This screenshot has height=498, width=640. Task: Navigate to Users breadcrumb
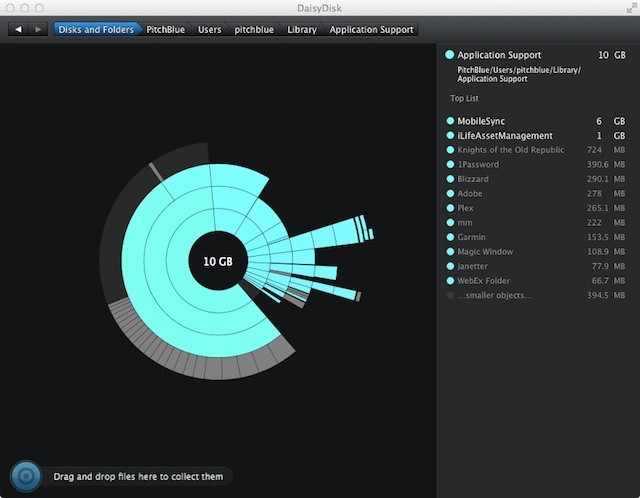(x=209, y=30)
